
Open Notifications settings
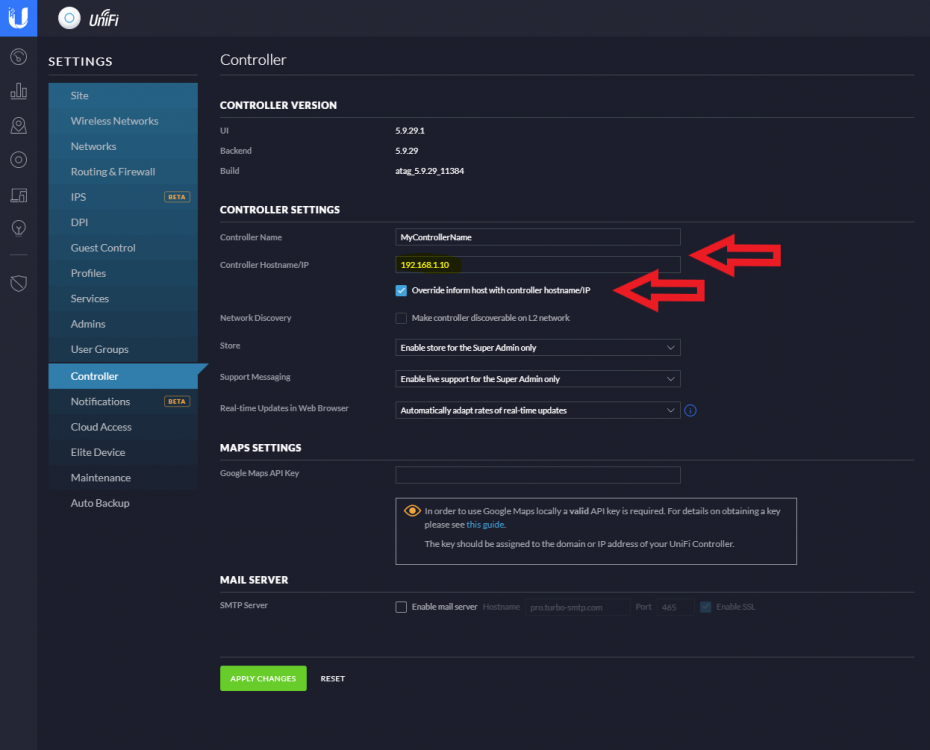click(123, 401)
